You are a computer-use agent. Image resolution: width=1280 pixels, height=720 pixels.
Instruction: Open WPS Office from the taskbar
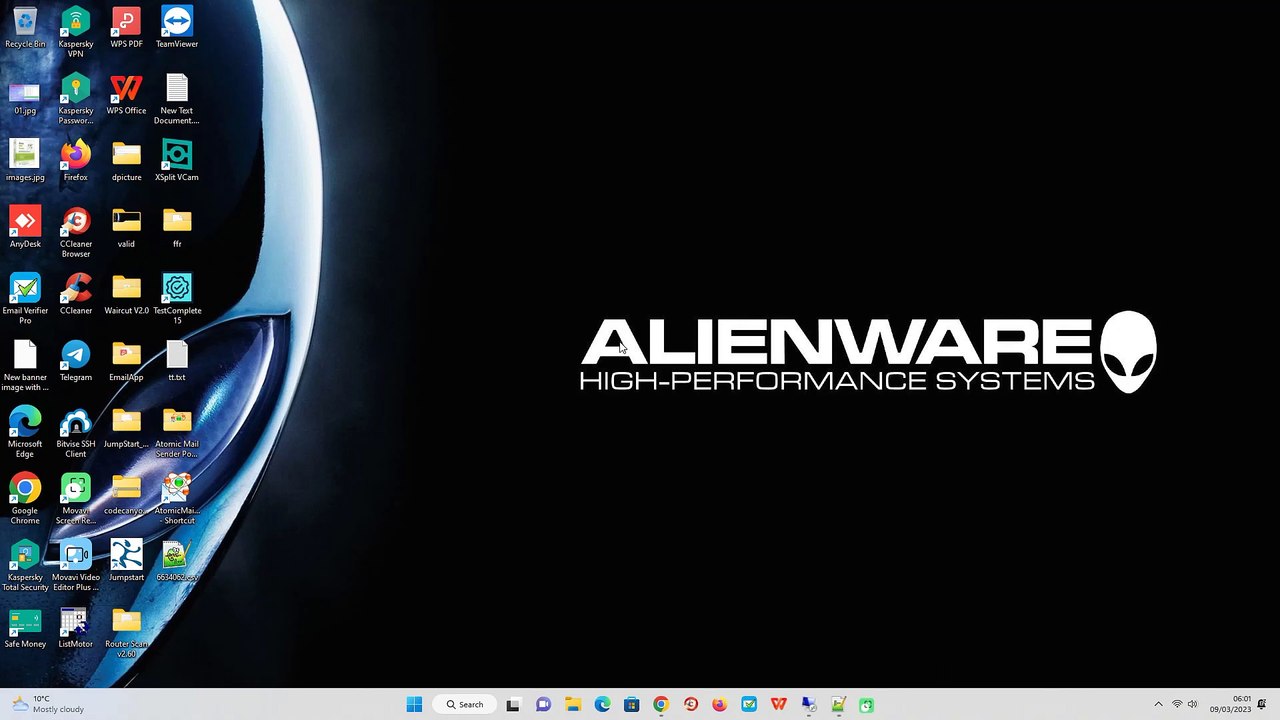click(778, 704)
